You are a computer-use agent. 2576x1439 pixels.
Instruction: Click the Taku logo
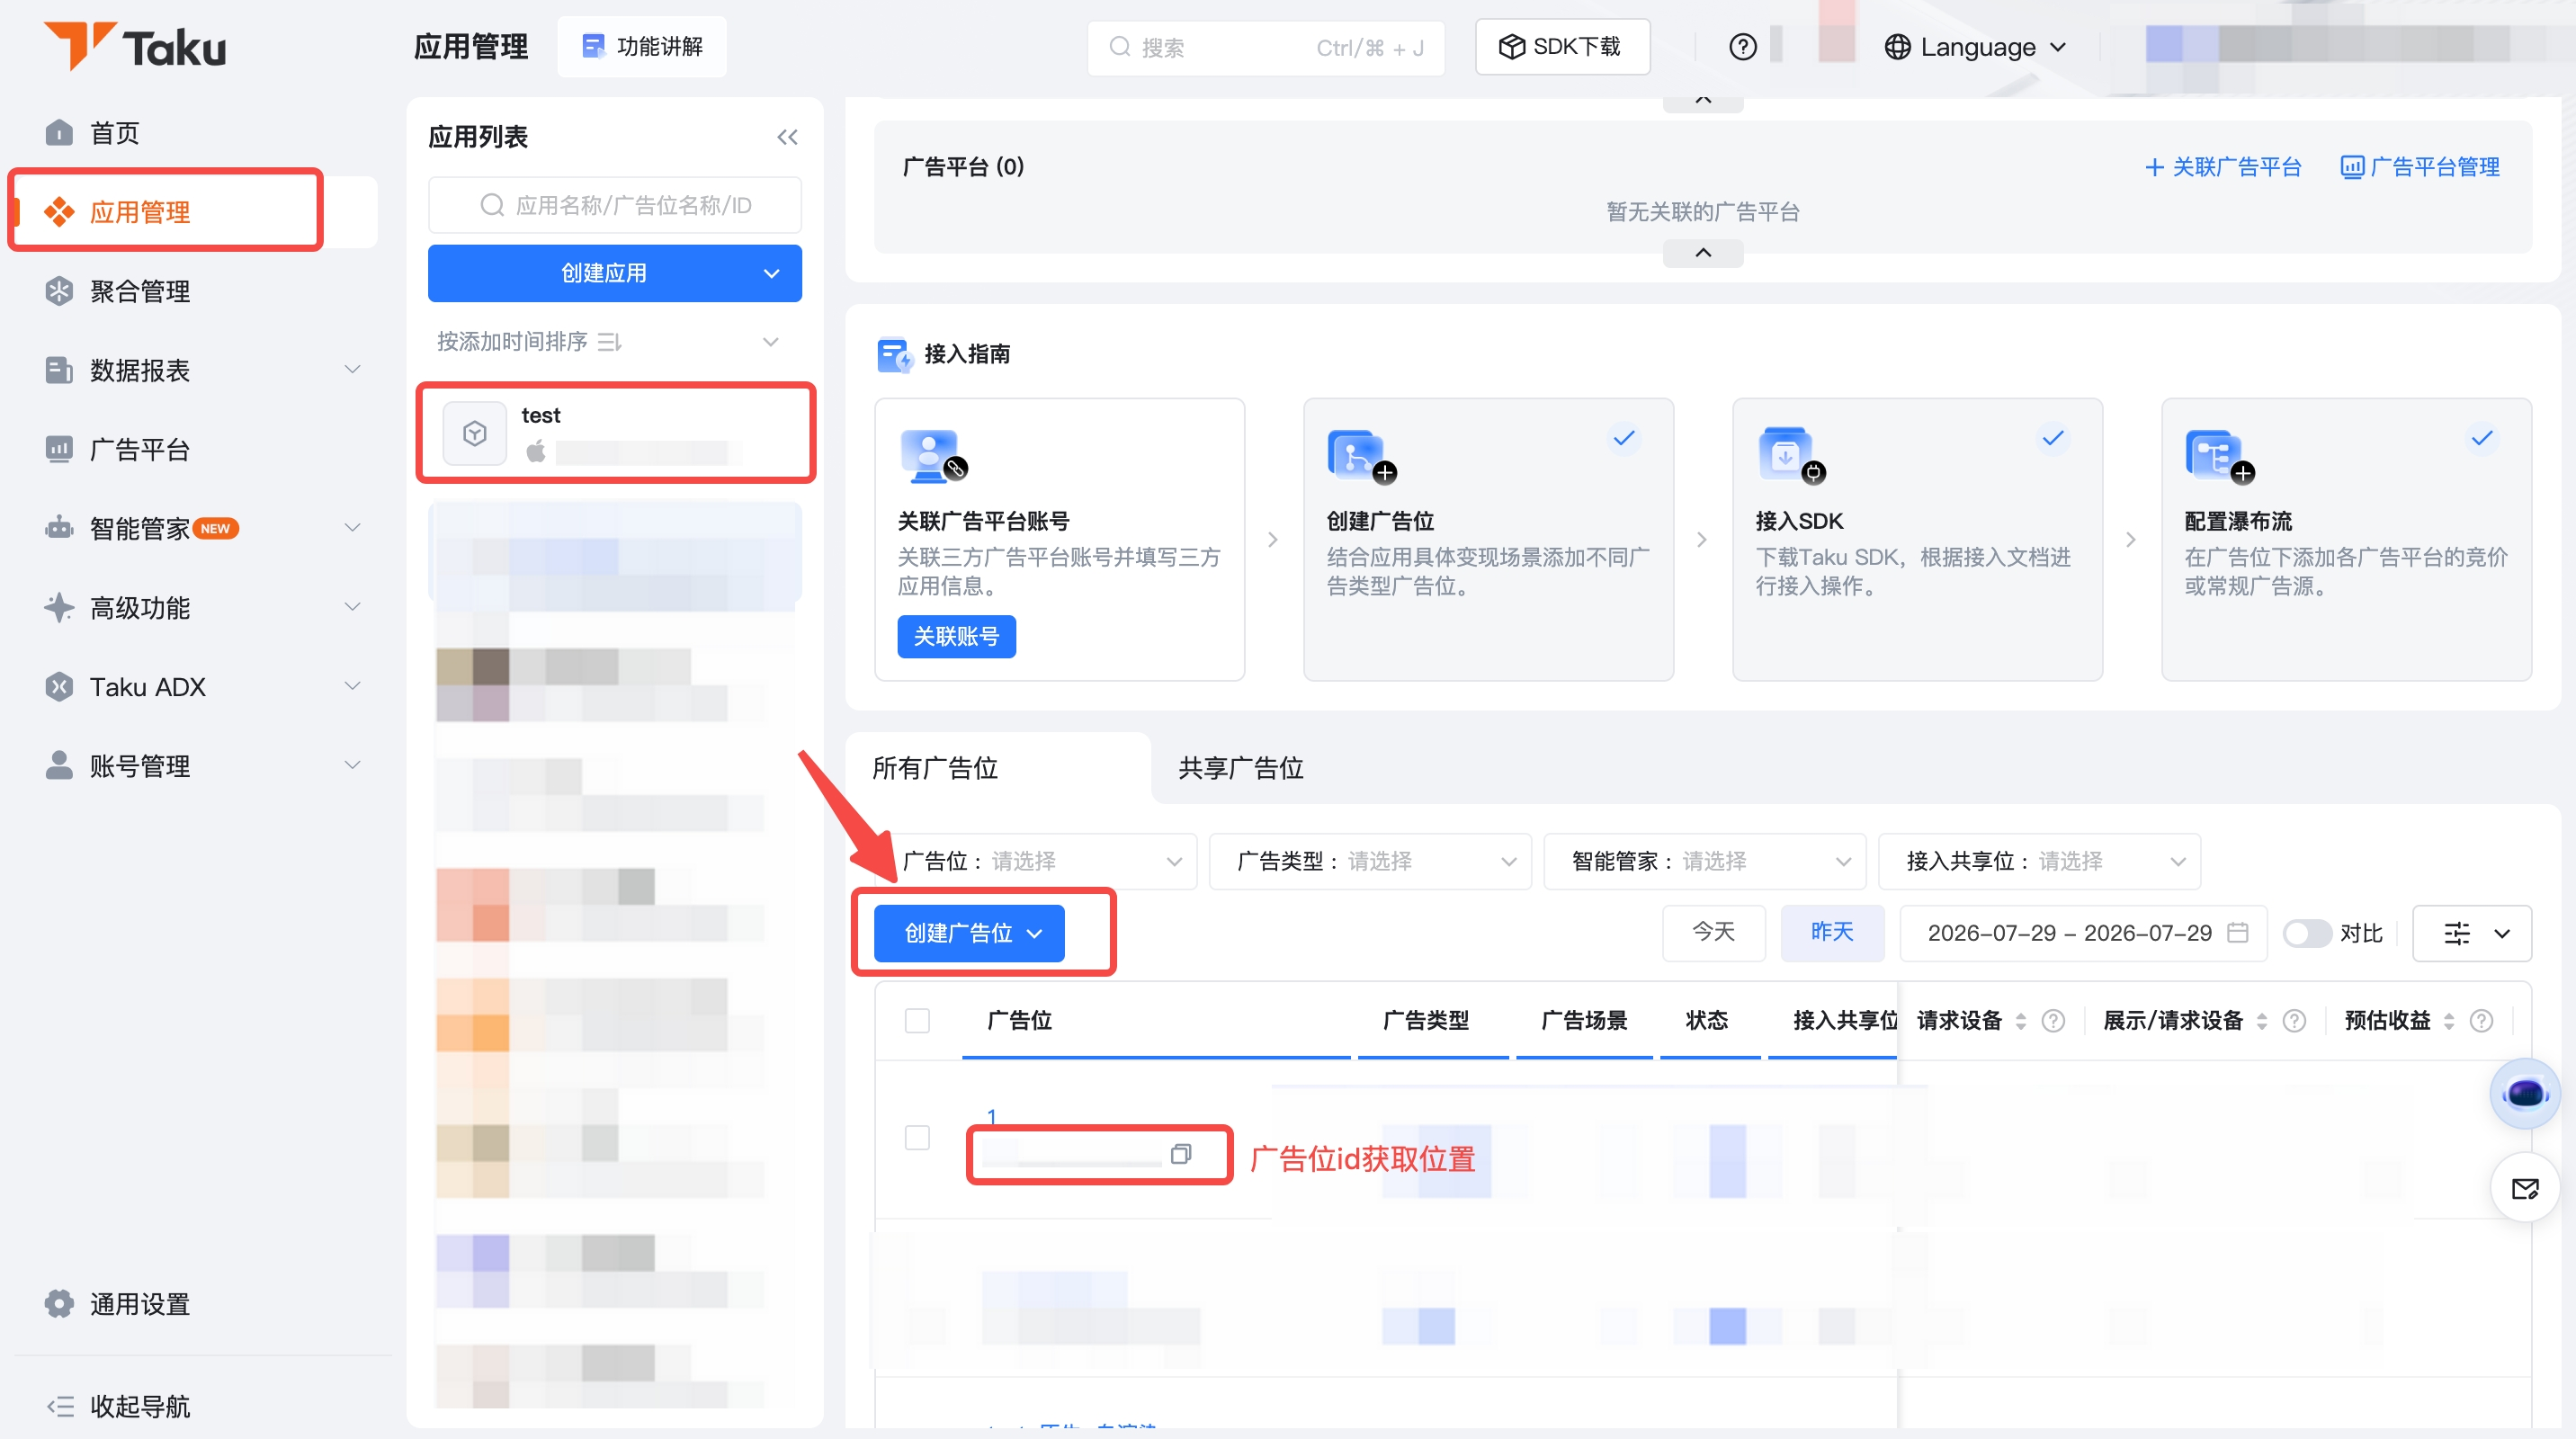[135, 46]
